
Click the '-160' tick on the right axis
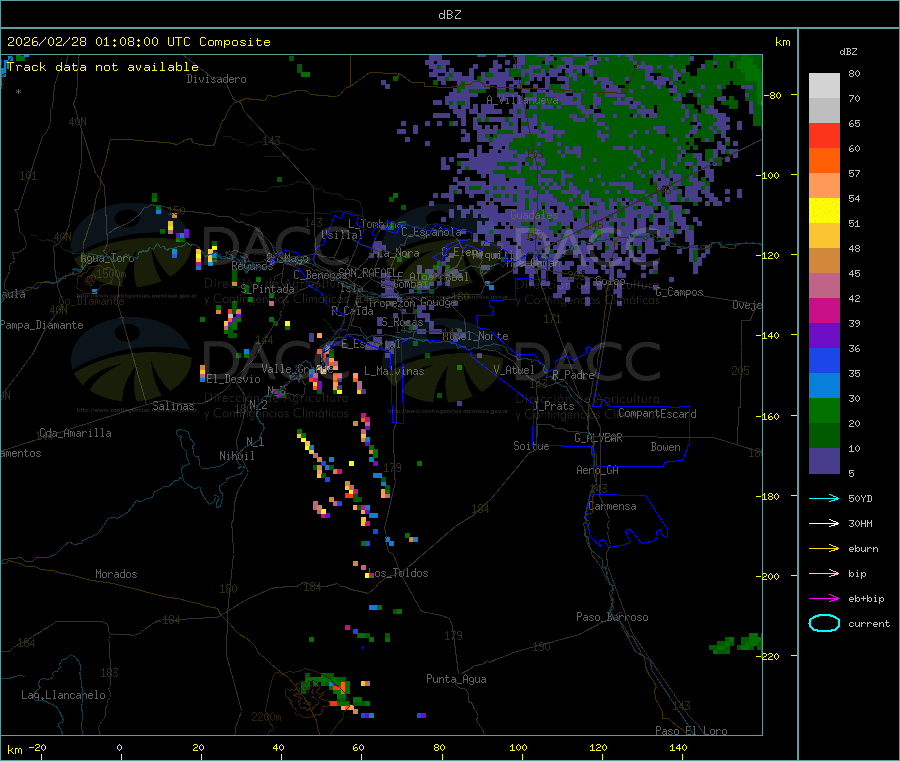[x=767, y=416]
